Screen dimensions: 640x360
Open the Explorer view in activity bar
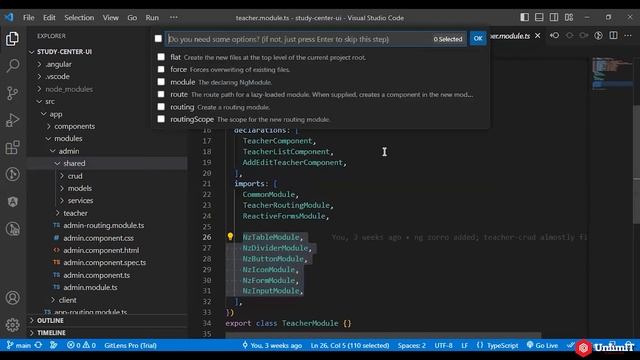point(12,39)
